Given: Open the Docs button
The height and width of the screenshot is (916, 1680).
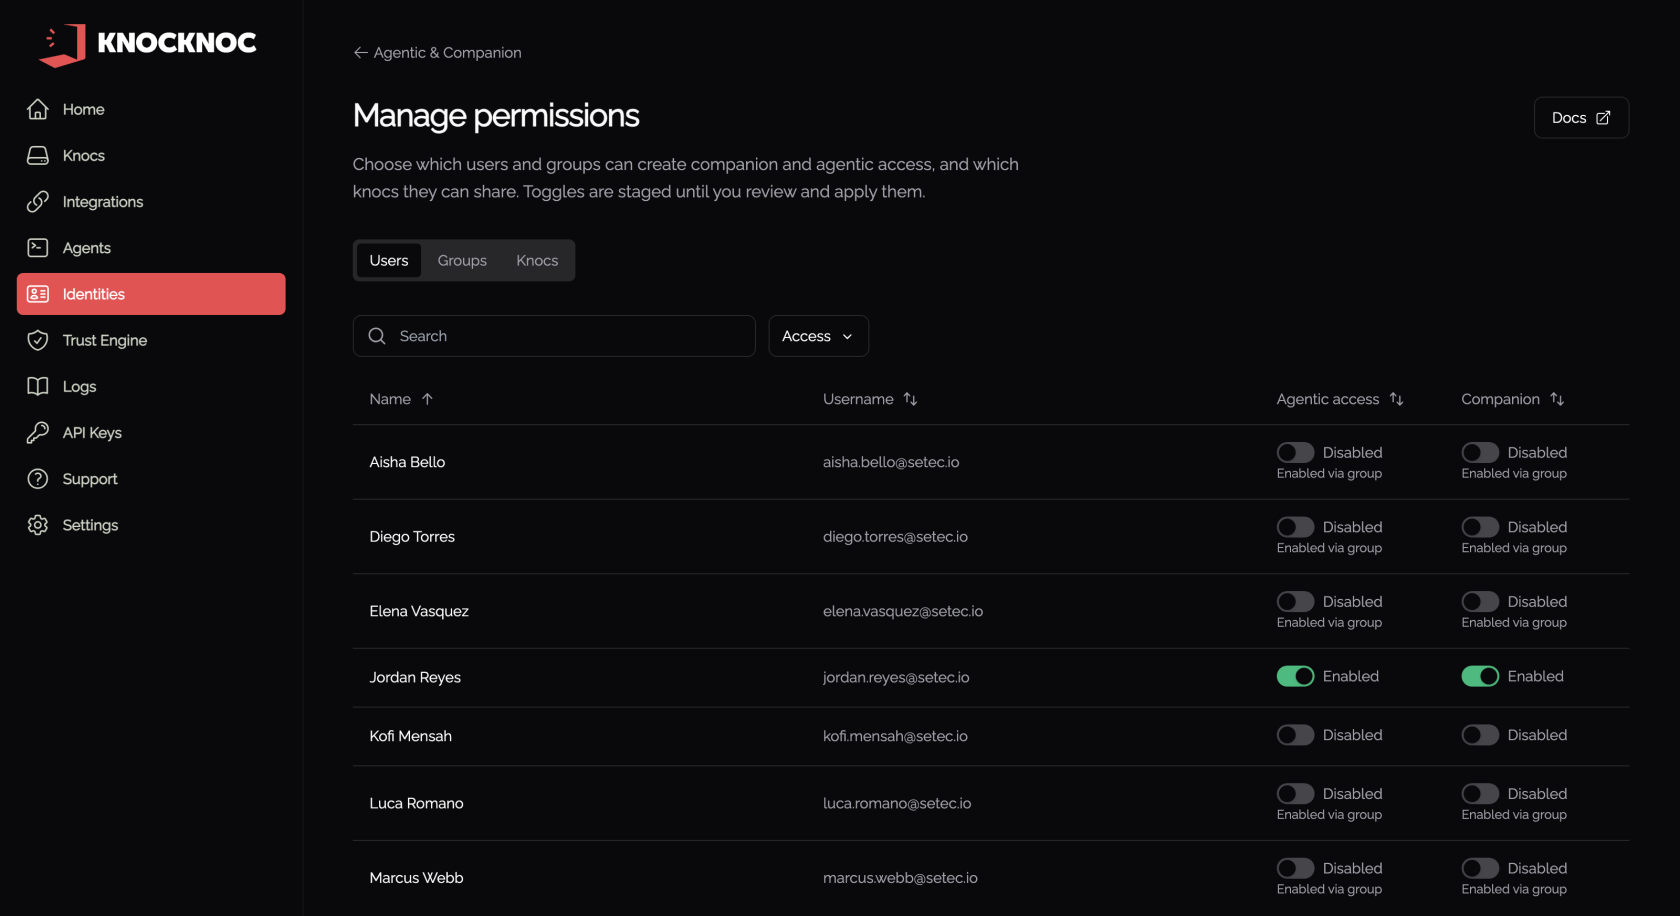Looking at the screenshot, I should click(x=1581, y=118).
